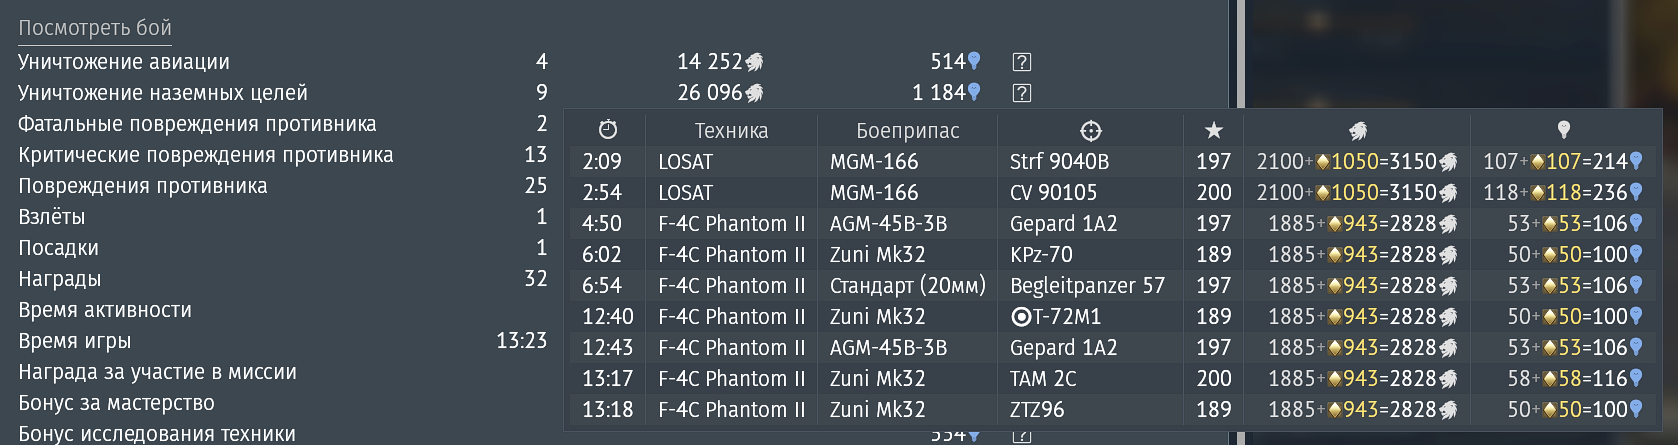
Task: Click the clock time column header icon
Action: click(608, 130)
